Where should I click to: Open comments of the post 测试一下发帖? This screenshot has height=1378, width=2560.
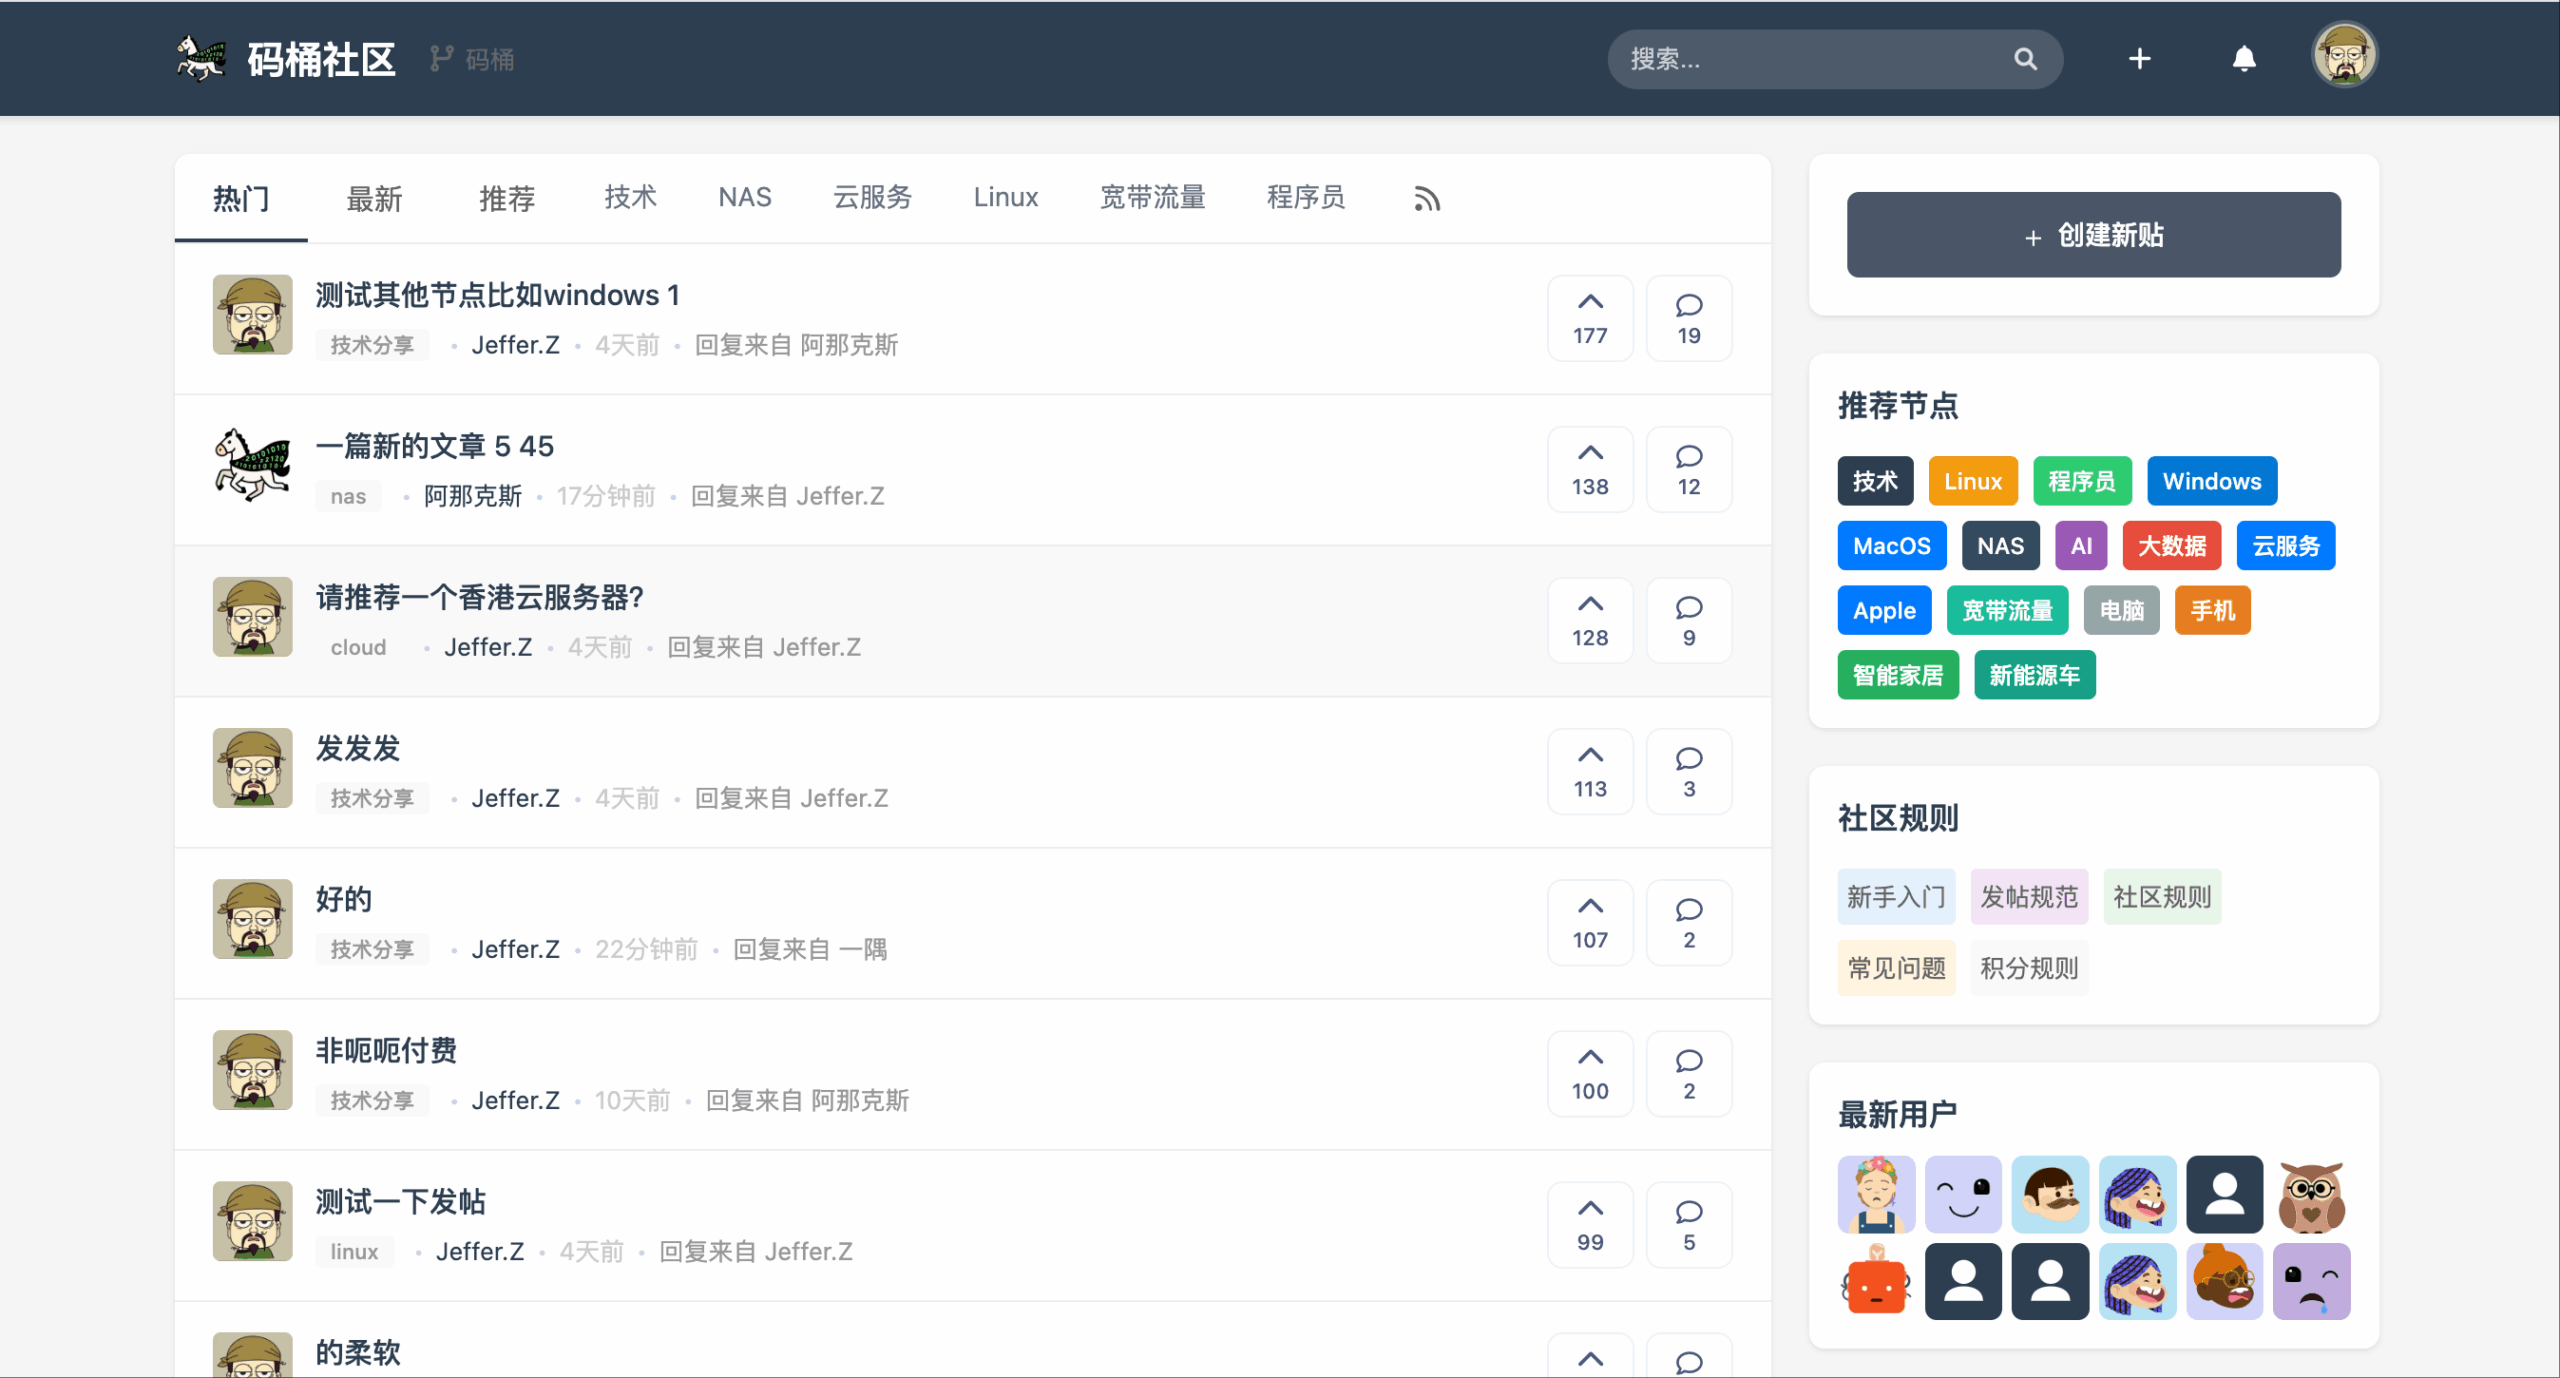pos(1689,1224)
